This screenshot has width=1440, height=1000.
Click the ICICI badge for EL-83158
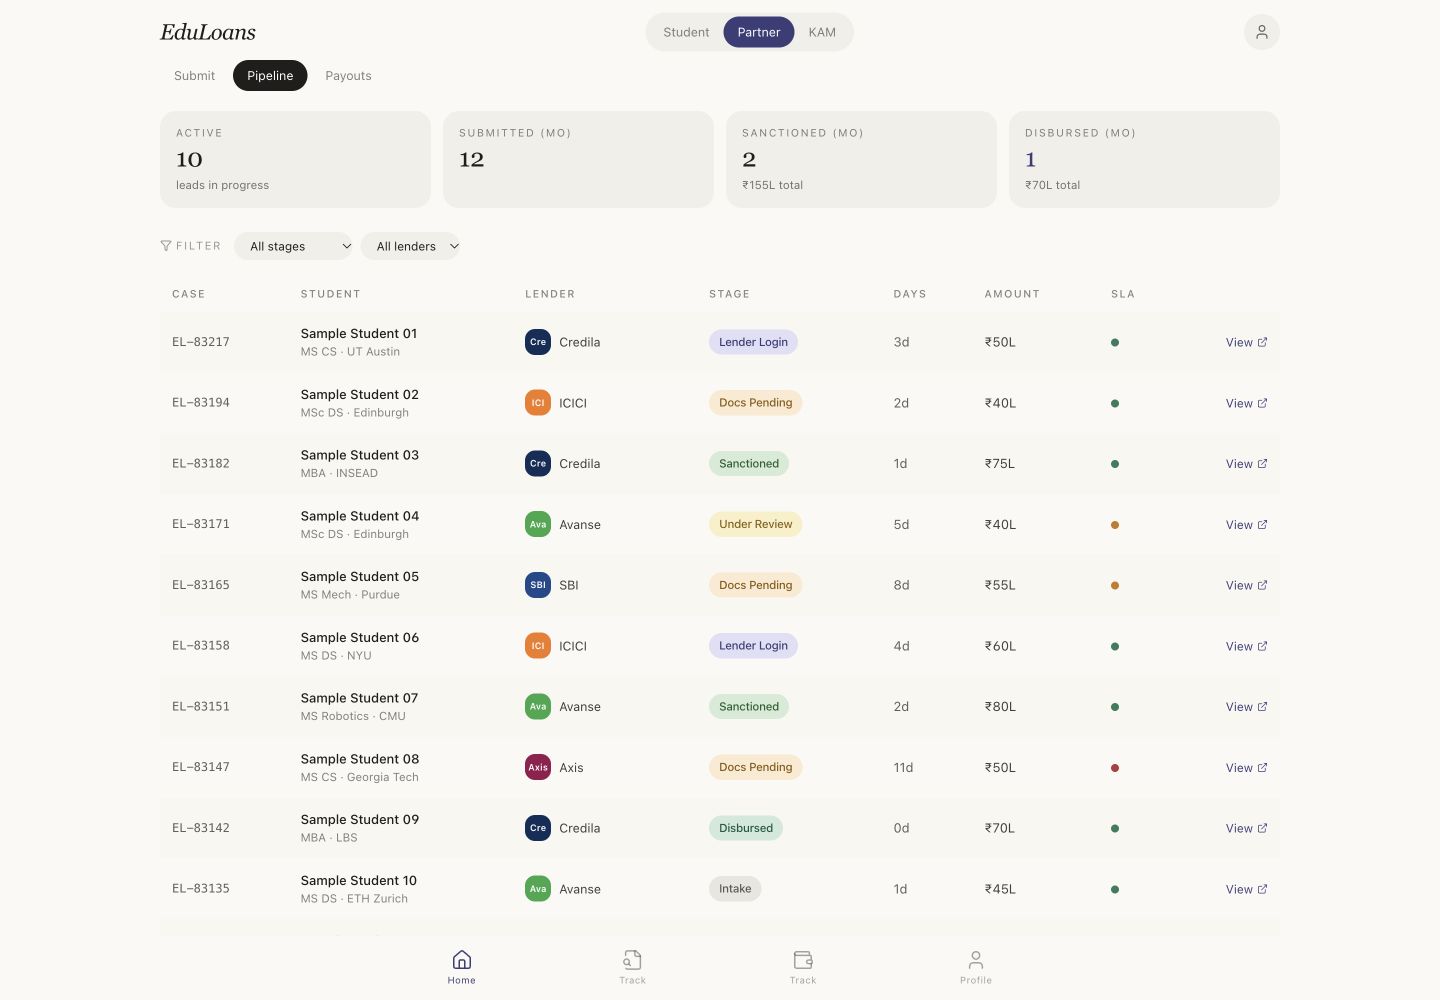coord(538,646)
